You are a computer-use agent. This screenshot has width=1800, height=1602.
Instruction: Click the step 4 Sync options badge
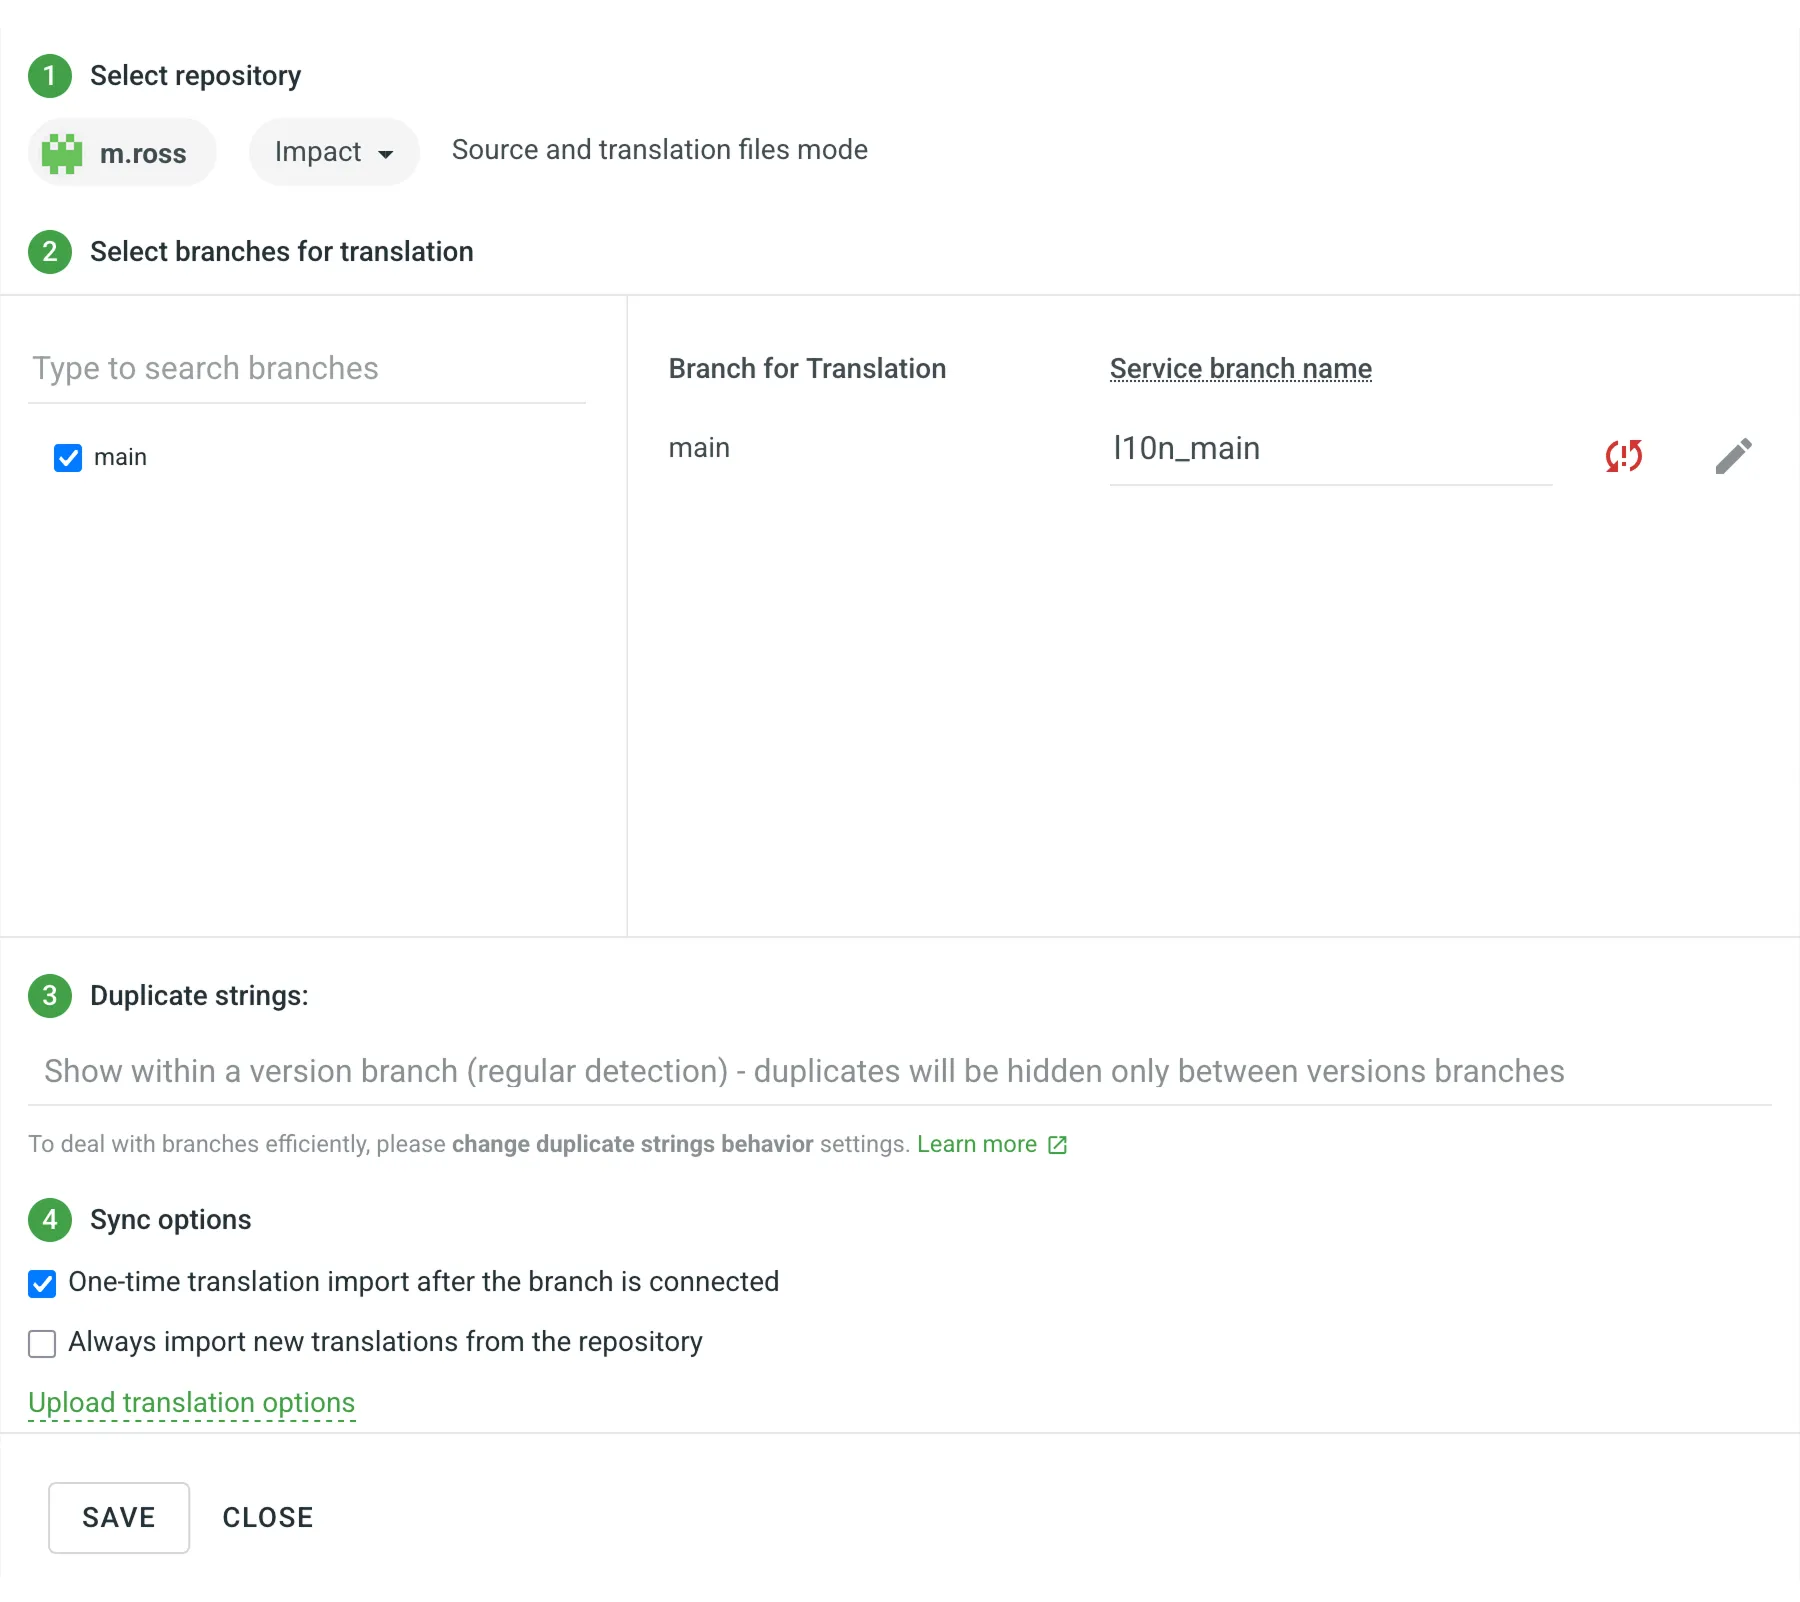tap(49, 1220)
